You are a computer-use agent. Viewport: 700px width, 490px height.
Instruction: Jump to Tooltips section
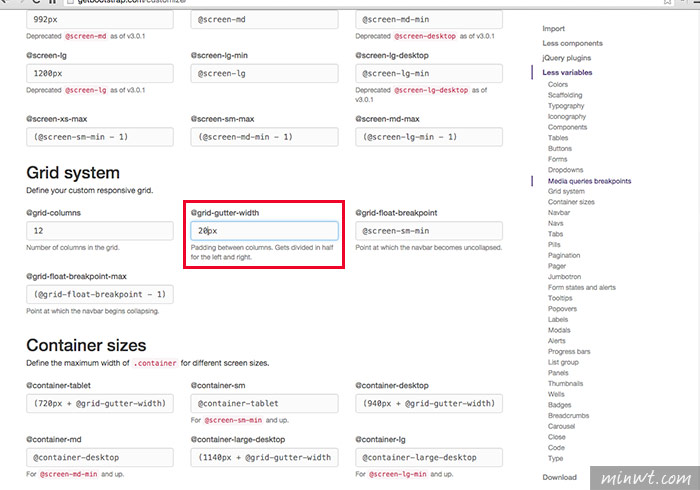pos(560,299)
